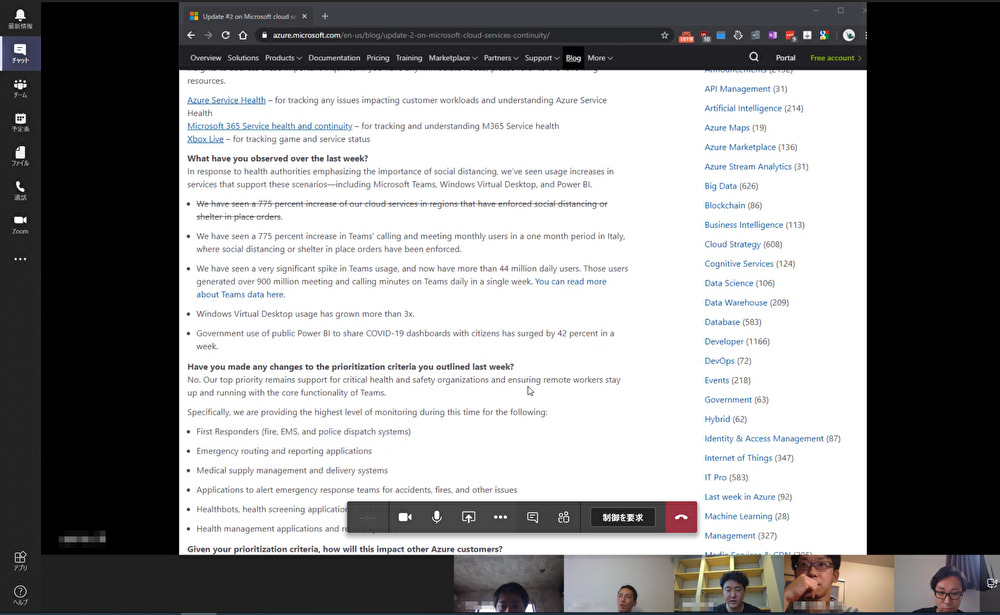Hang up the Teams call

click(681, 517)
